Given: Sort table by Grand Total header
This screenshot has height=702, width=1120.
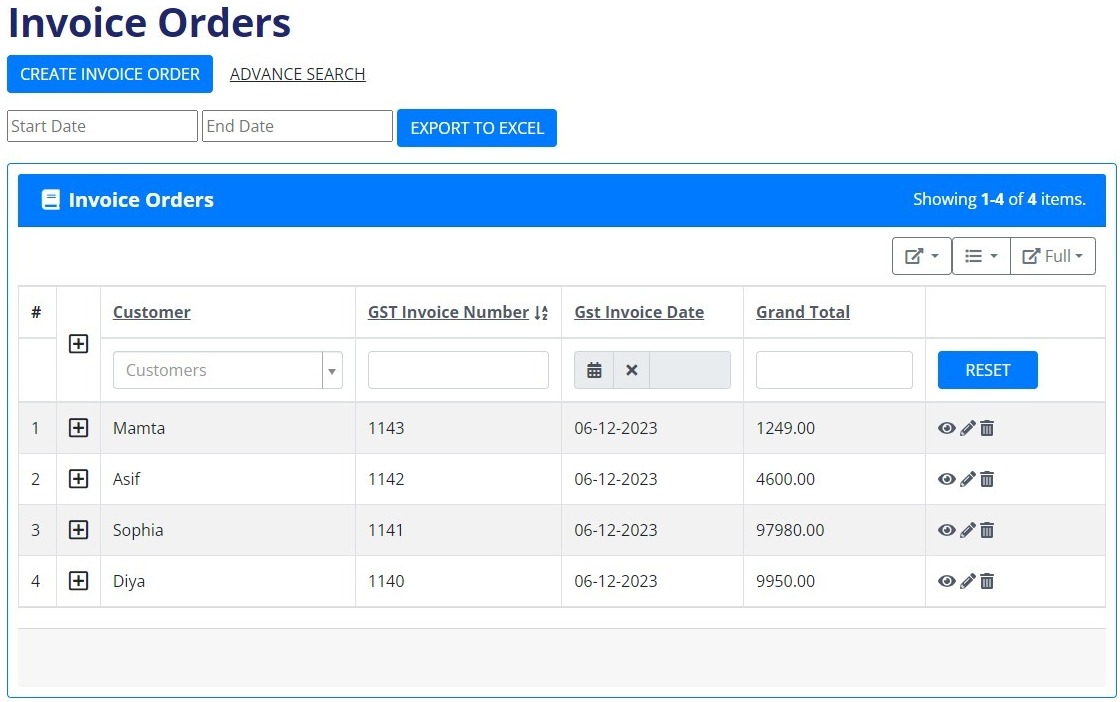Looking at the screenshot, I should pos(802,312).
